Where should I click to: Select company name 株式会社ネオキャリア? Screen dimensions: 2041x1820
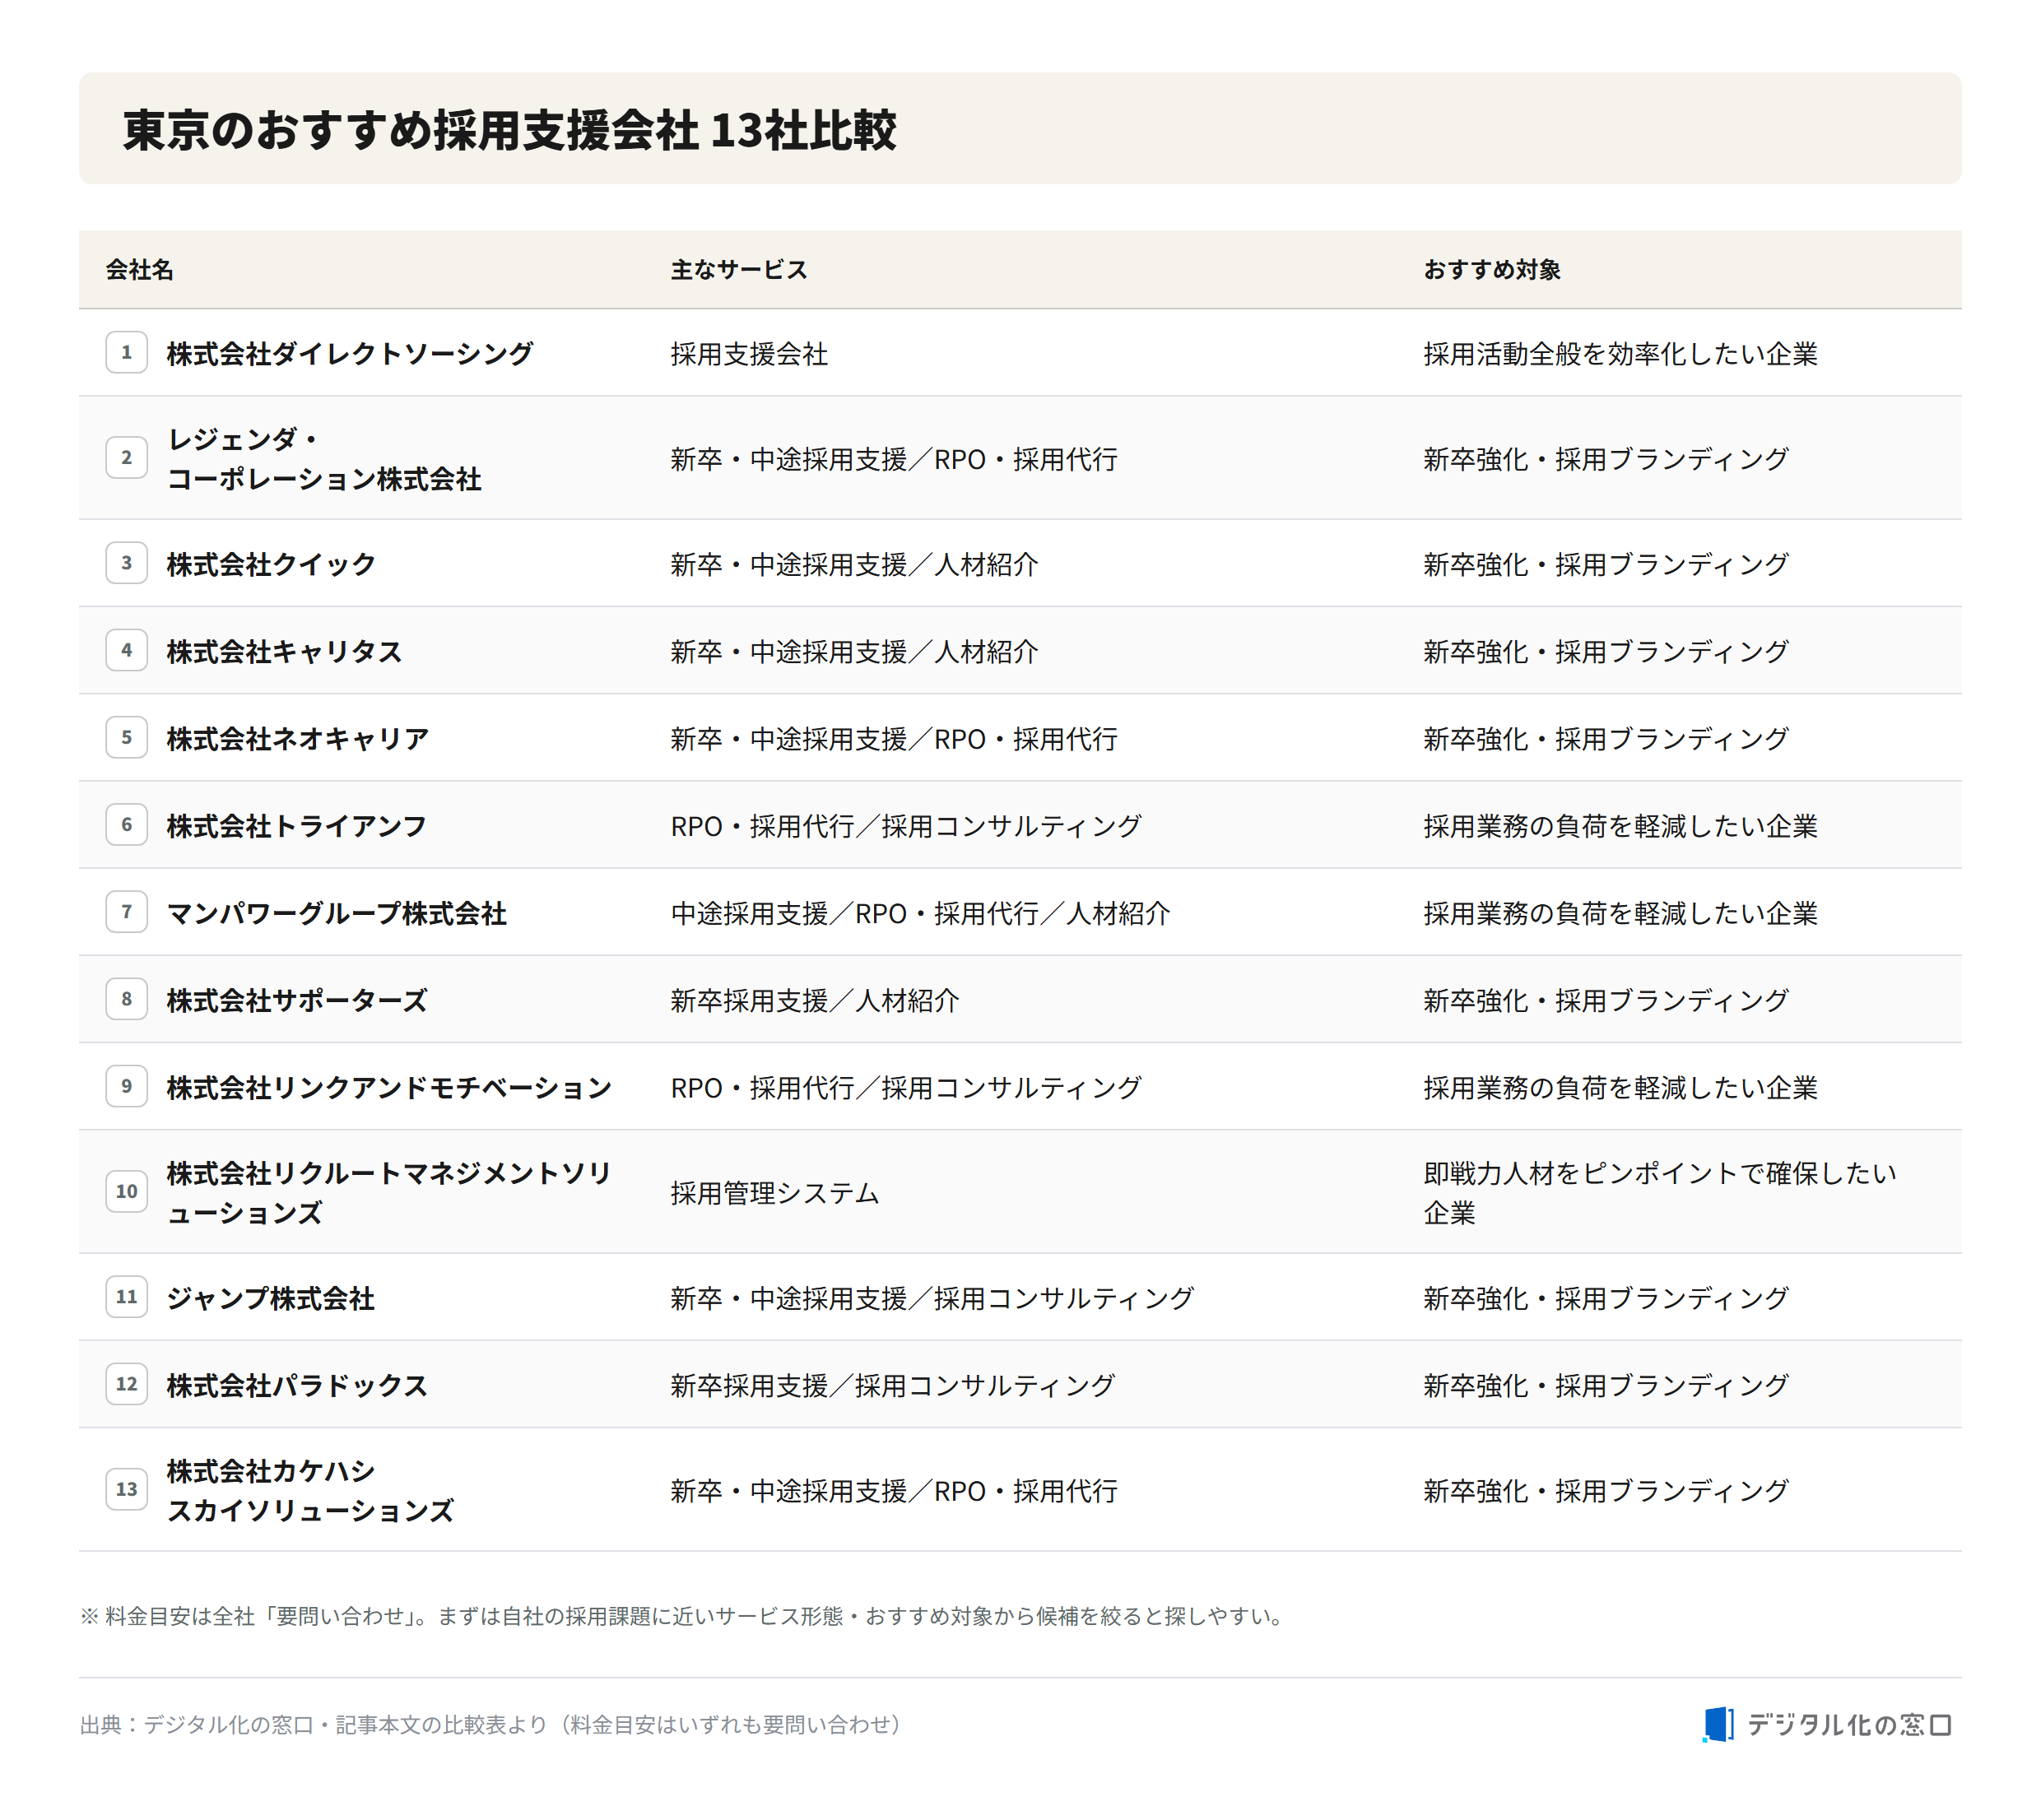coord(297,738)
